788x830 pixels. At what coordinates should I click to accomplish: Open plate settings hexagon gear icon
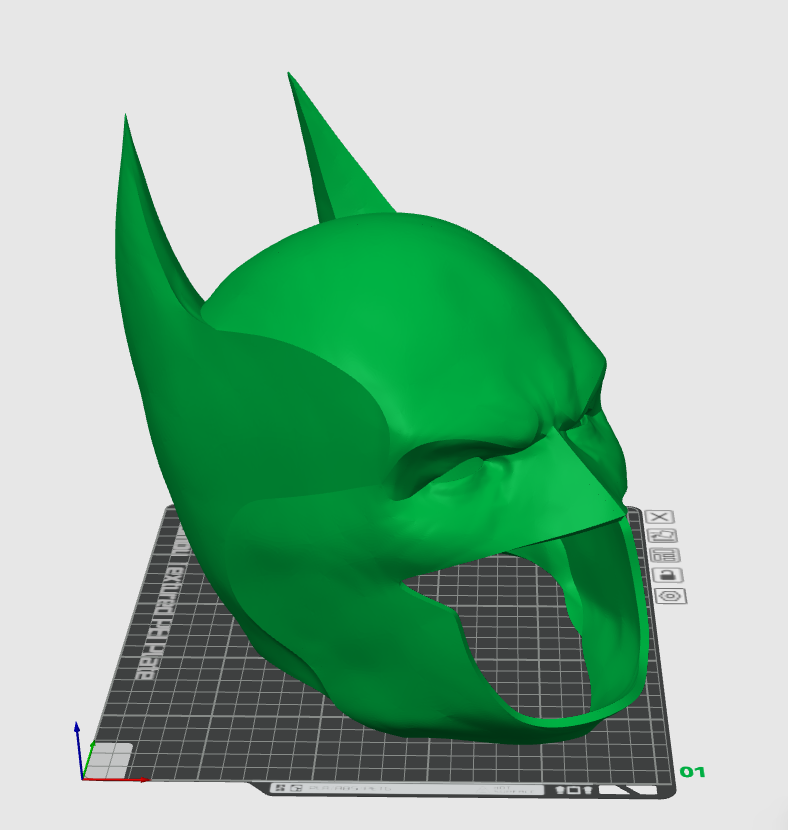(x=671, y=596)
